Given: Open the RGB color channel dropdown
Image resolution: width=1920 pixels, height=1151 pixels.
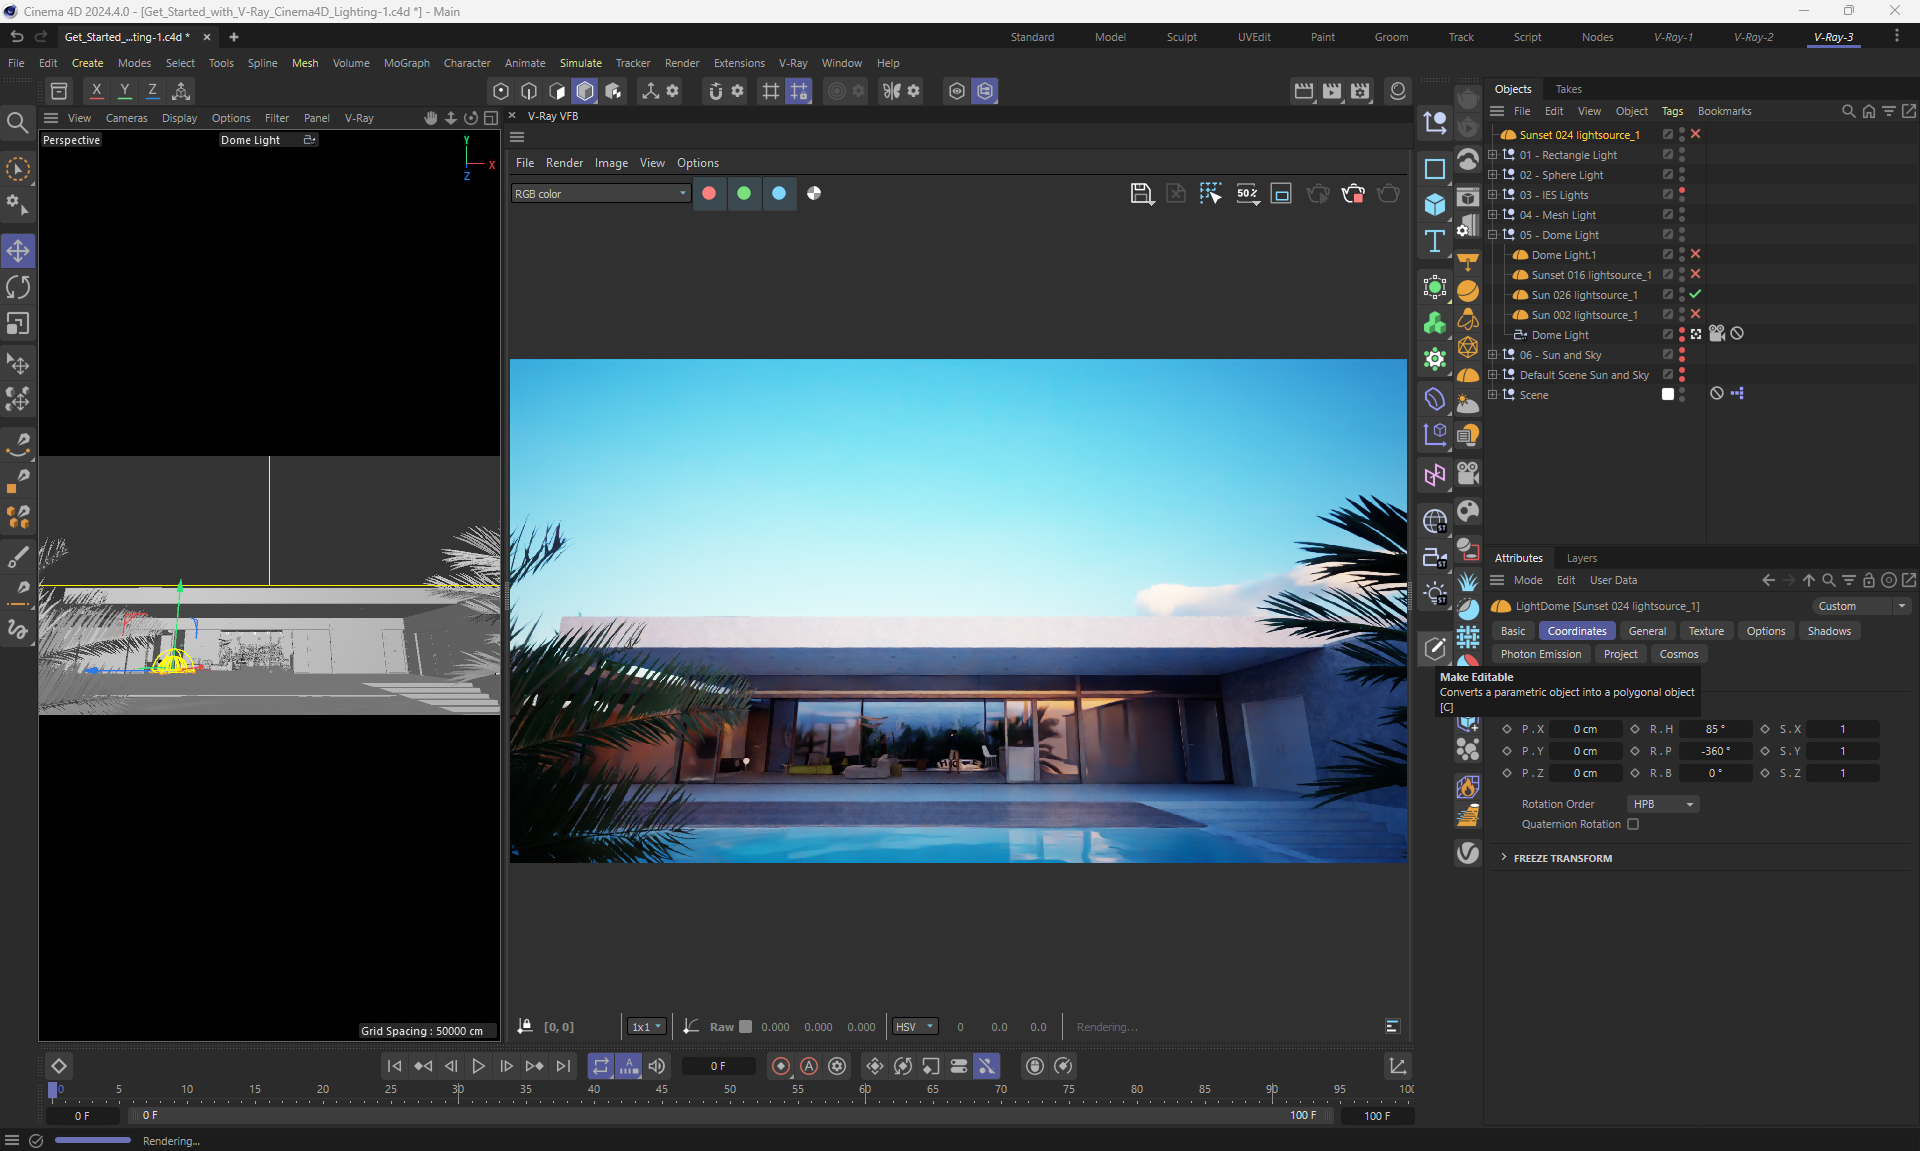Looking at the screenshot, I should tap(600, 194).
